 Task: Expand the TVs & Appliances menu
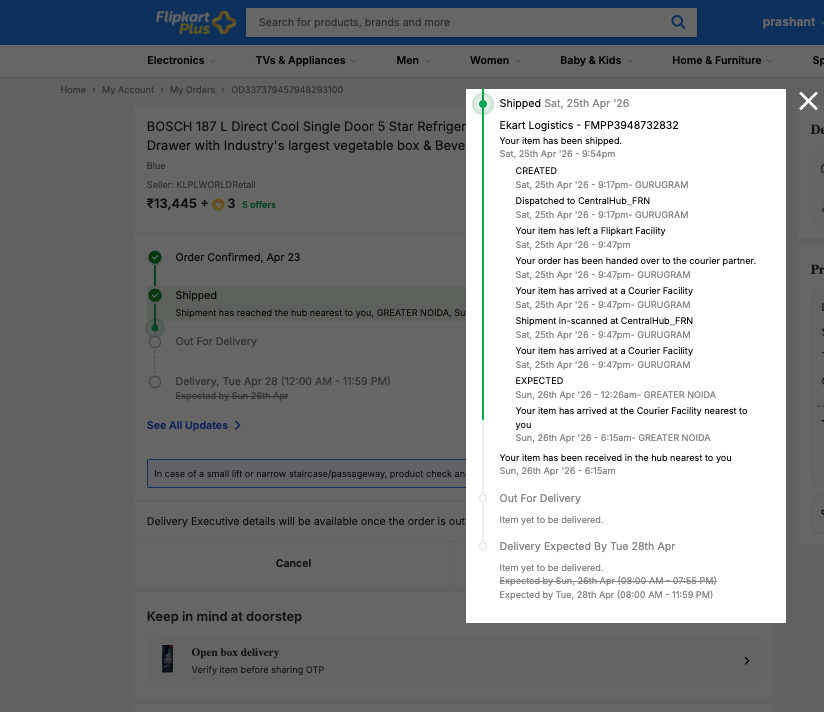pyautogui.click(x=306, y=60)
